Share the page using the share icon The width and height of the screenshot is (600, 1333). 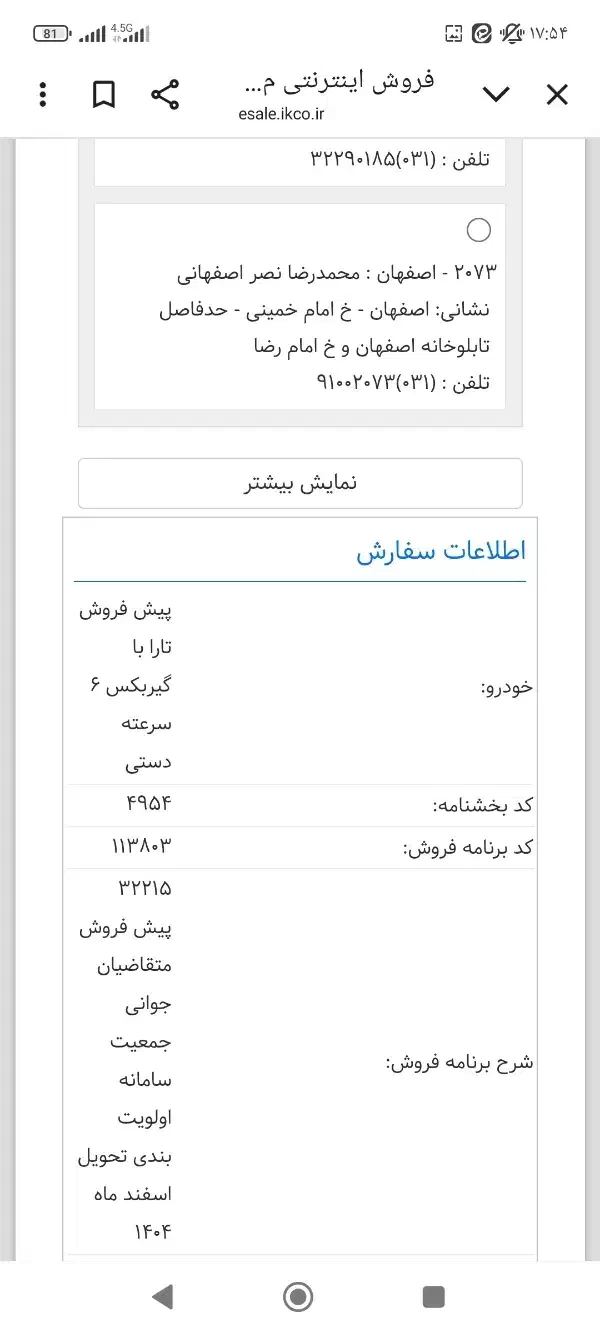coord(166,93)
